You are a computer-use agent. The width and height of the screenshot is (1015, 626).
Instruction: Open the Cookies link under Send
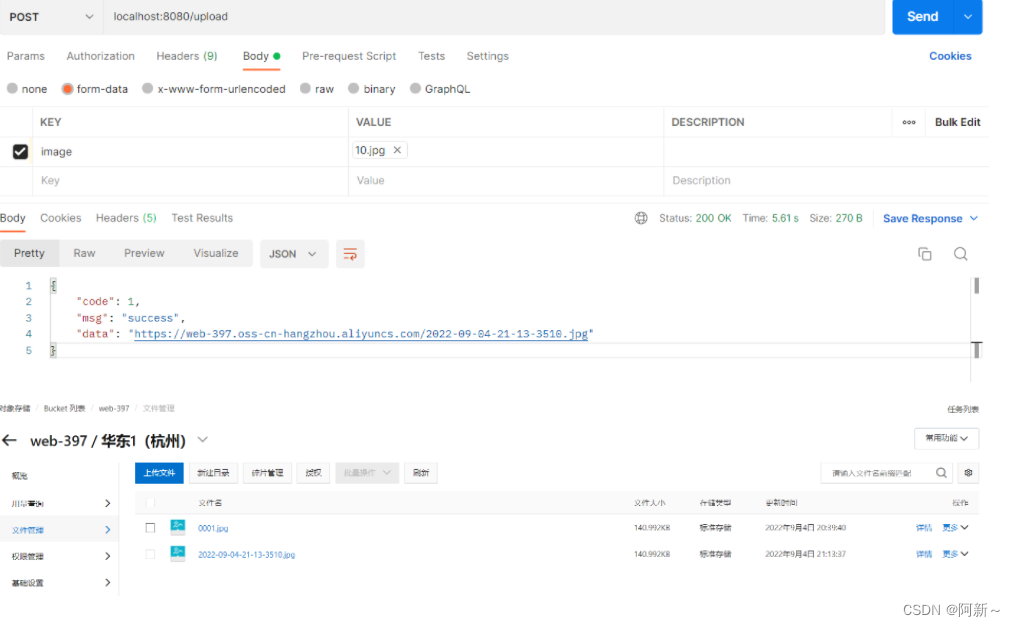[950, 56]
